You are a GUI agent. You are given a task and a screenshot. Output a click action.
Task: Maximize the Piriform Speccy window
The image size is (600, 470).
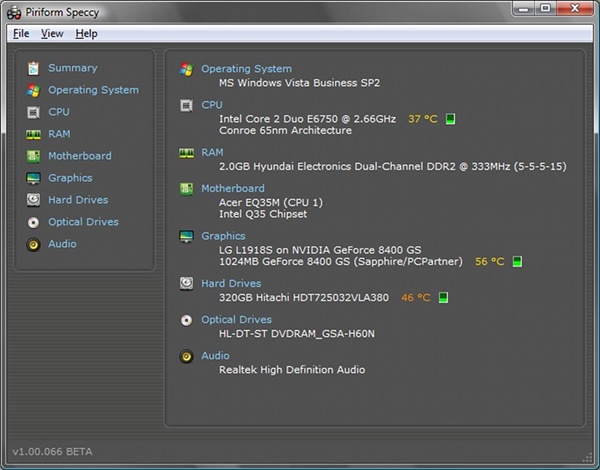click(x=546, y=8)
